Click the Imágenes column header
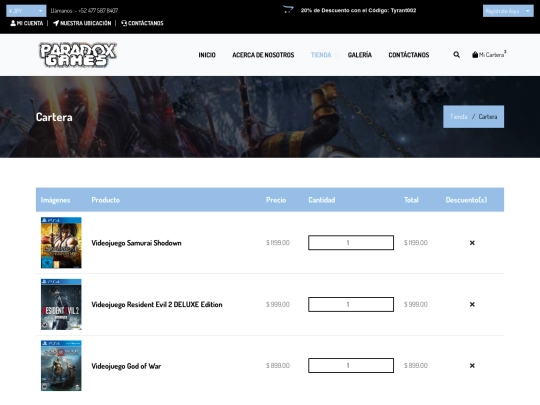540x405 pixels. point(55,200)
